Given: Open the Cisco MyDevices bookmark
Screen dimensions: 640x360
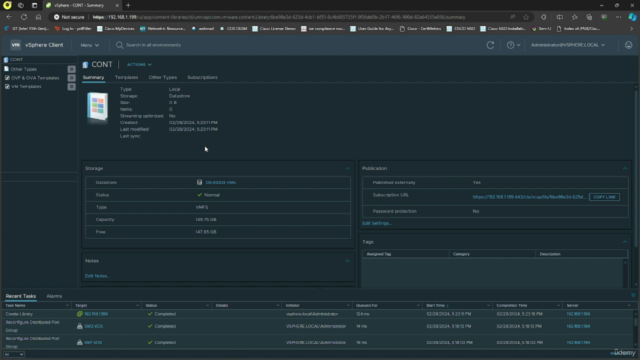Looking at the screenshot, I should (x=116, y=29).
